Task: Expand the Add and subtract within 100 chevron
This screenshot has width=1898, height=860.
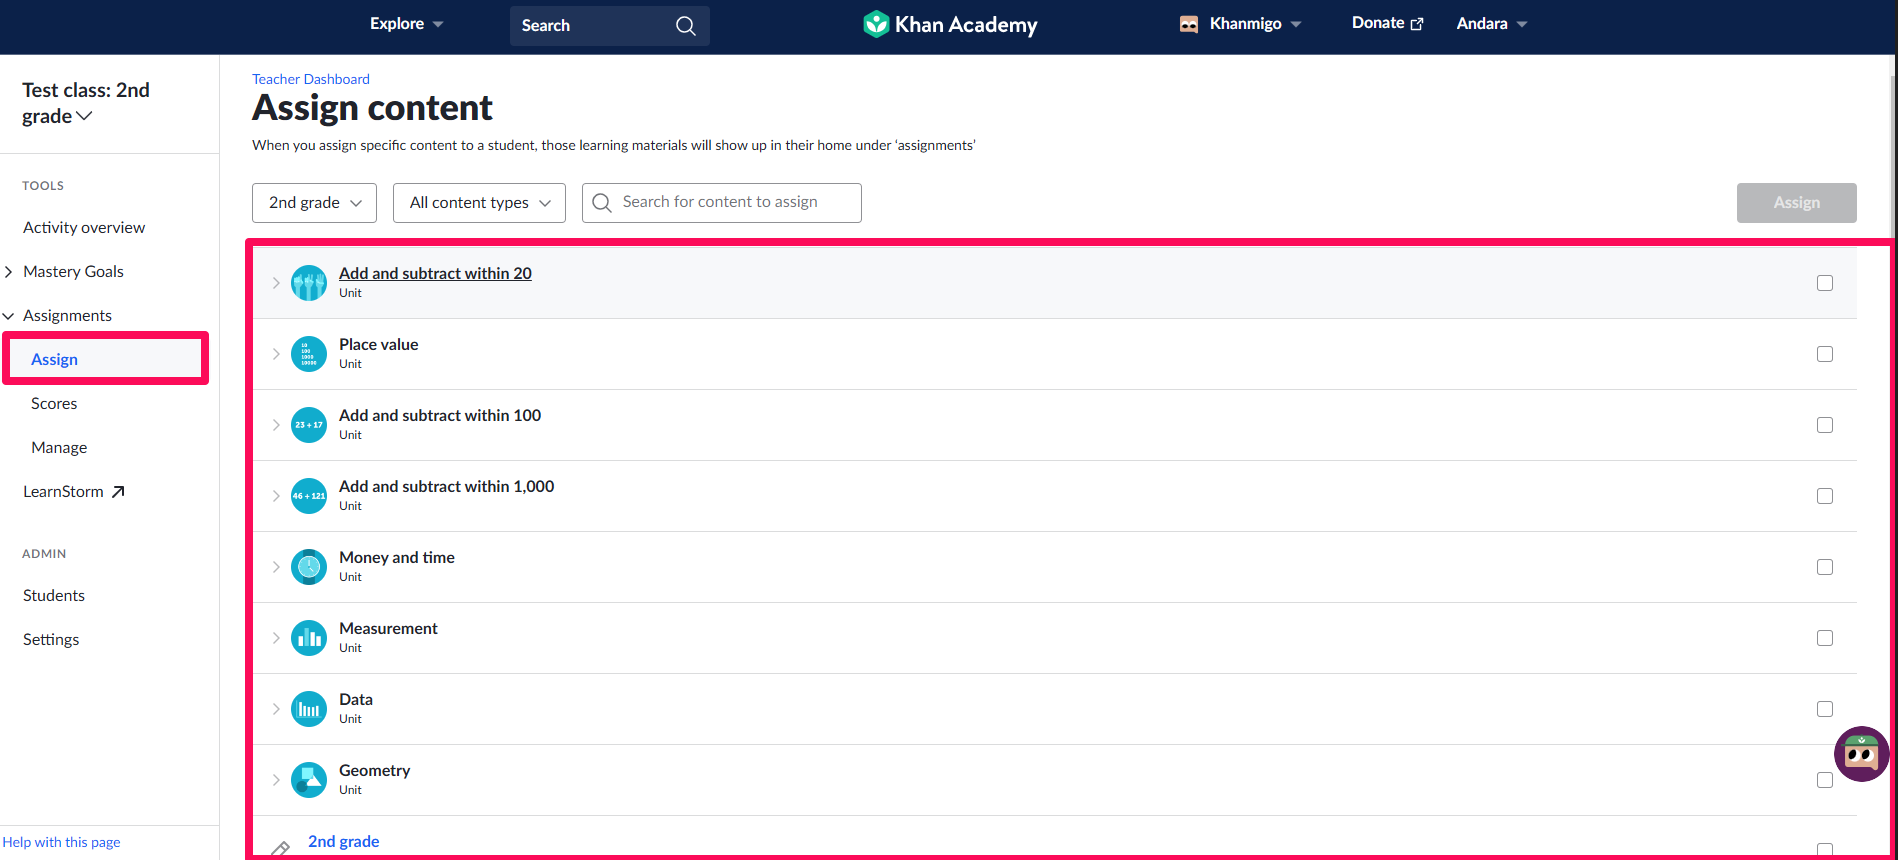Action: (x=276, y=425)
